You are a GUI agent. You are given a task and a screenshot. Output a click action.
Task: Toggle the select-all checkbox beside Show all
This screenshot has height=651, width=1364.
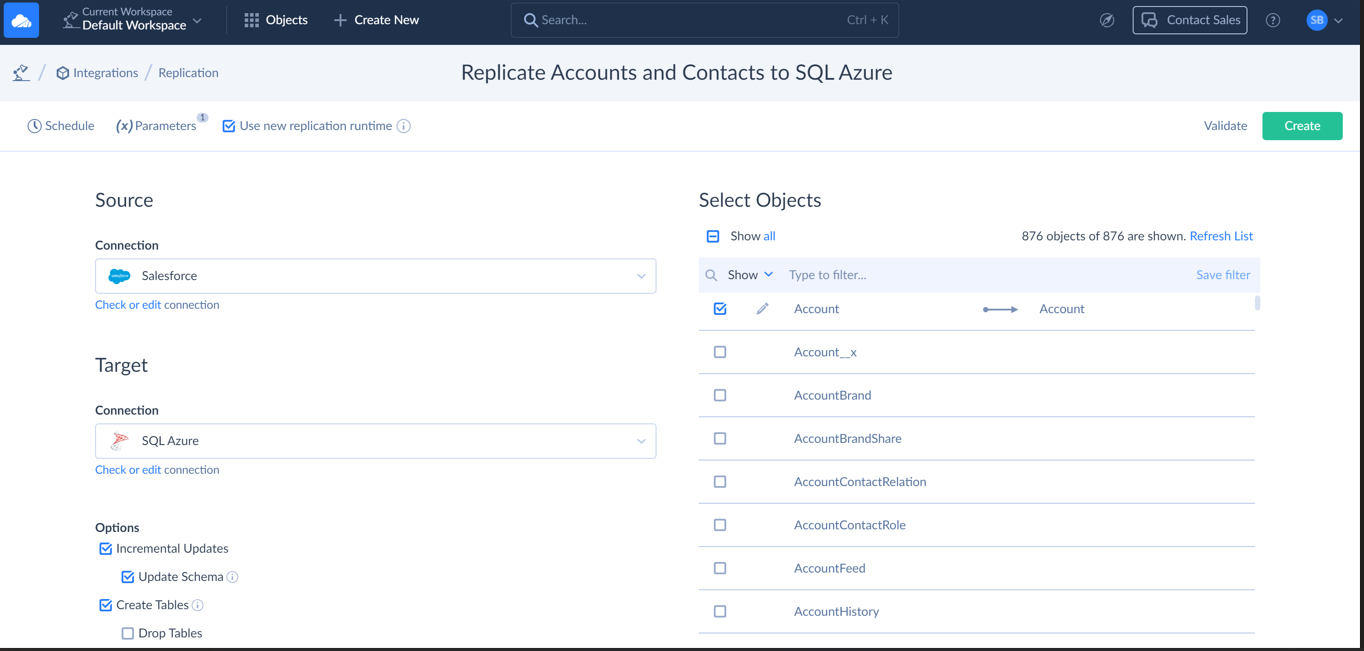click(x=713, y=237)
